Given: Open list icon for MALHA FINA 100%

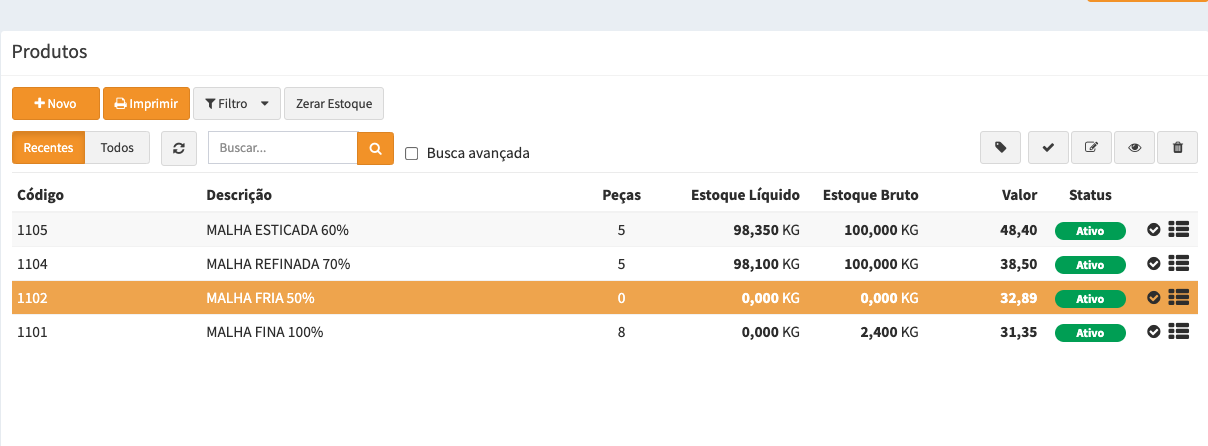Looking at the screenshot, I should click(1178, 332).
